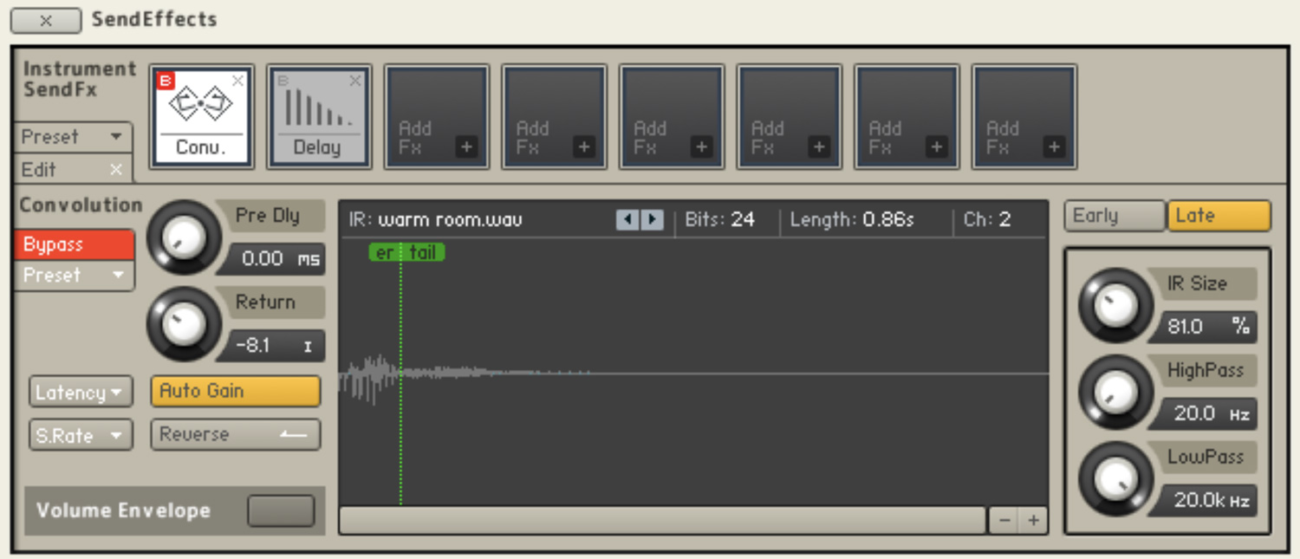Enable the Volume Envelope switch
This screenshot has height=559, width=1300.
(x=280, y=511)
